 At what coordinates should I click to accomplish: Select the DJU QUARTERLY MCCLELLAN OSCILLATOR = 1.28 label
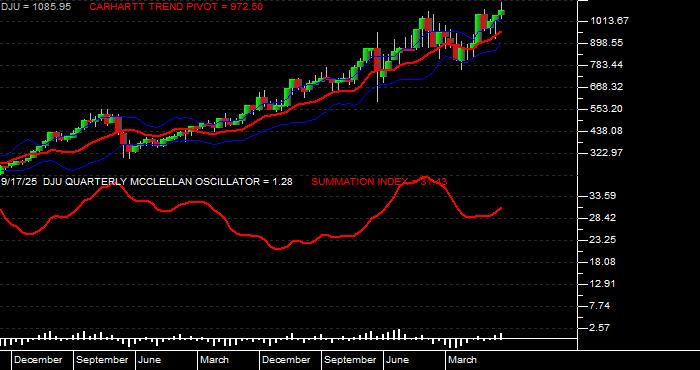[167, 182]
